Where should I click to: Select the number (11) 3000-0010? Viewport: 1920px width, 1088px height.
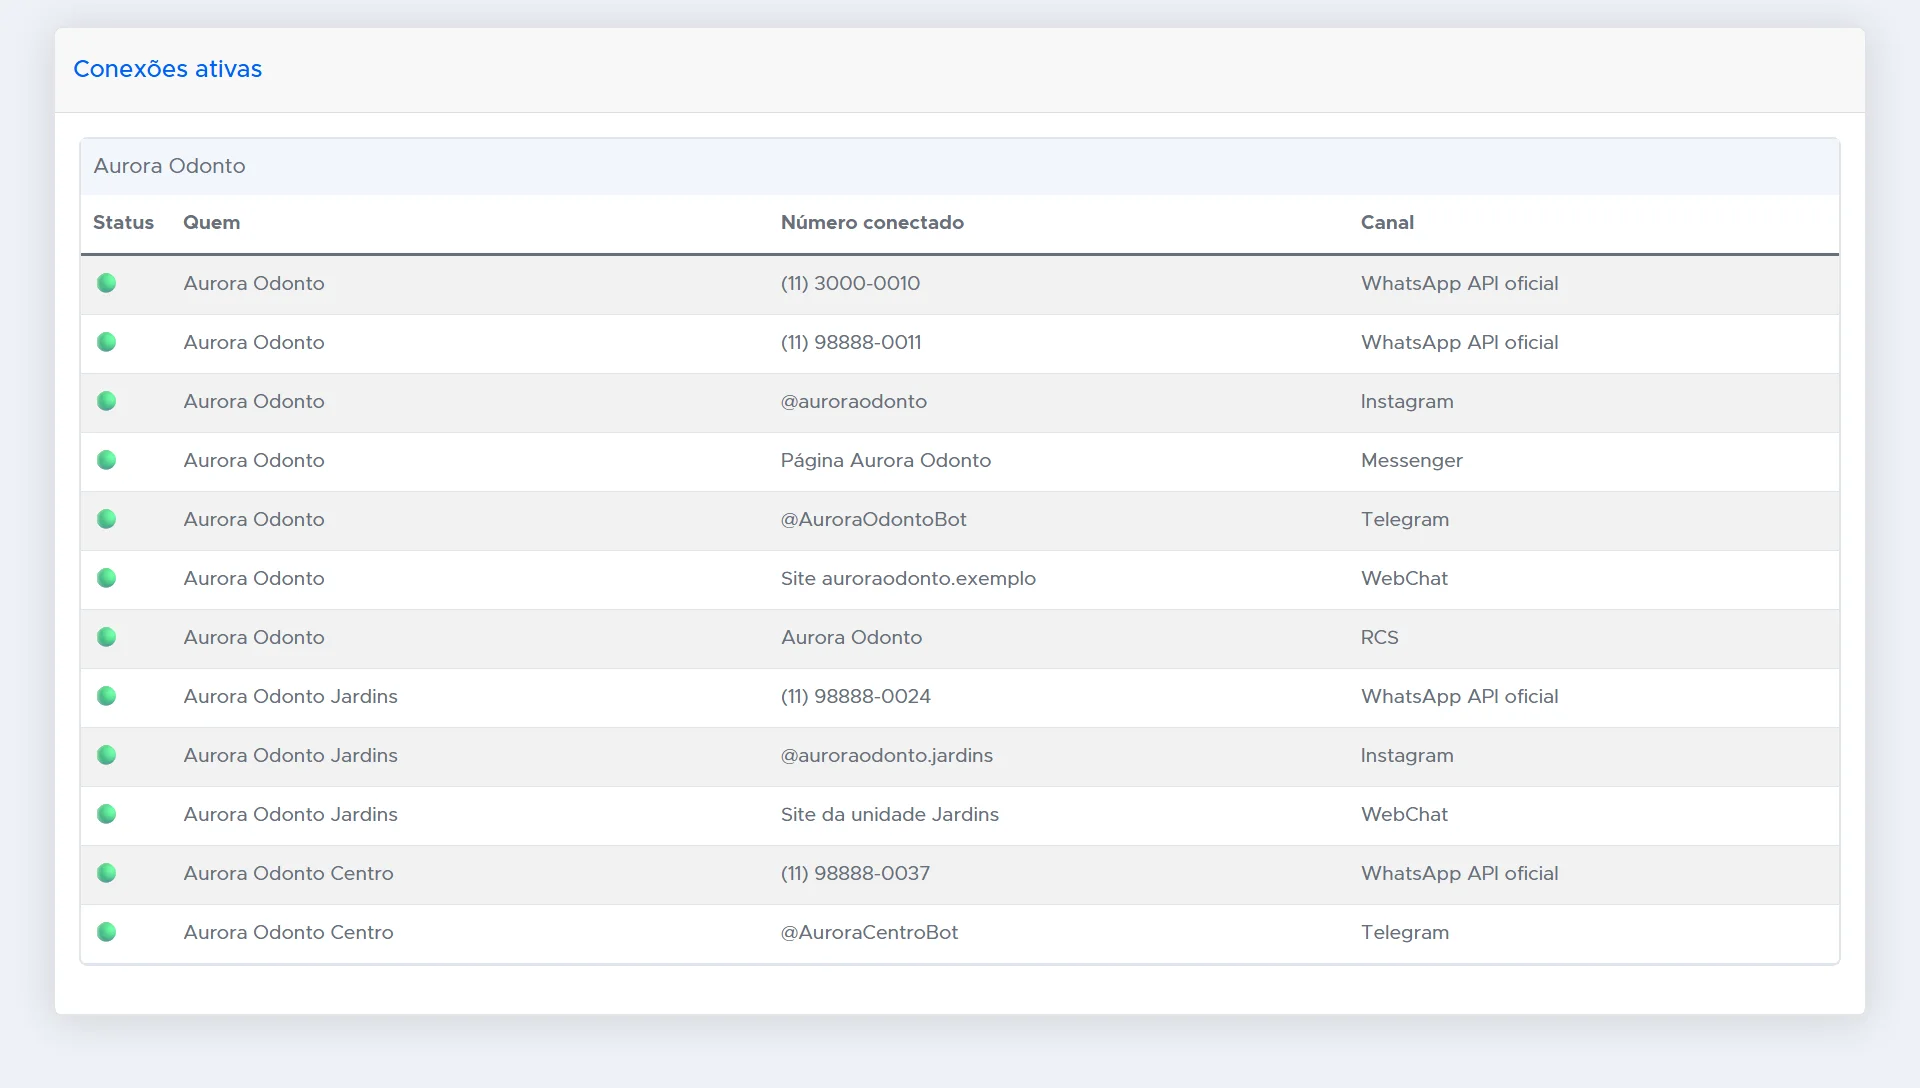[x=850, y=283]
